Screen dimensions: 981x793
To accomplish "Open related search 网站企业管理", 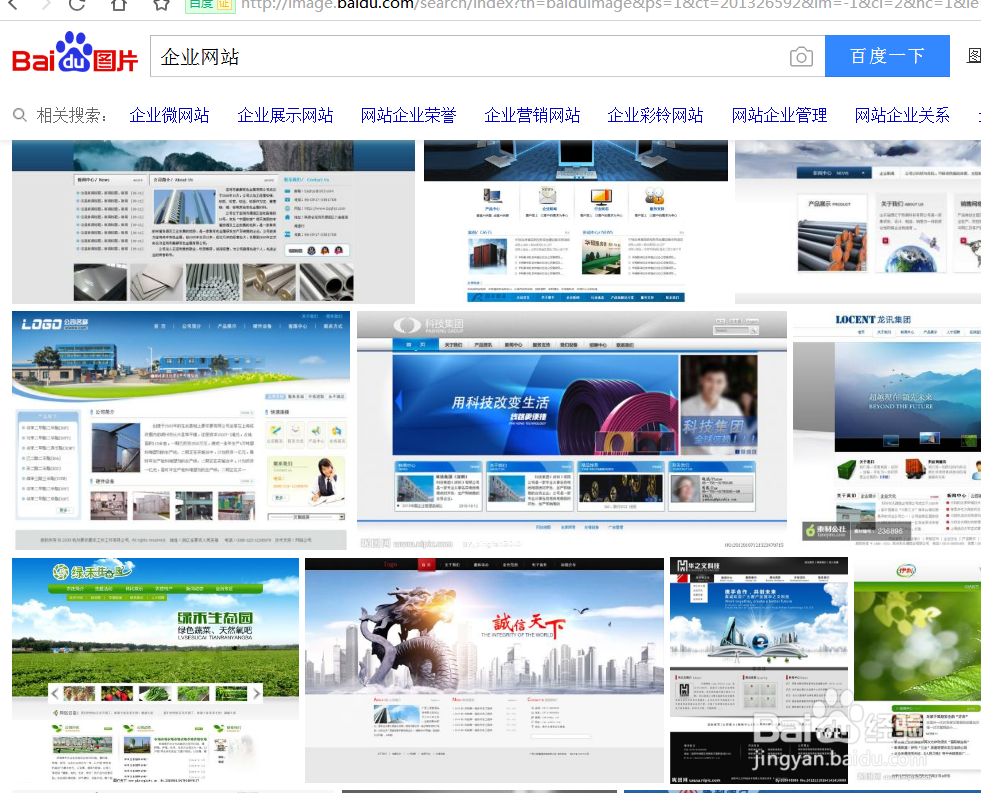I will pyautogui.click(x=779, y=115).
